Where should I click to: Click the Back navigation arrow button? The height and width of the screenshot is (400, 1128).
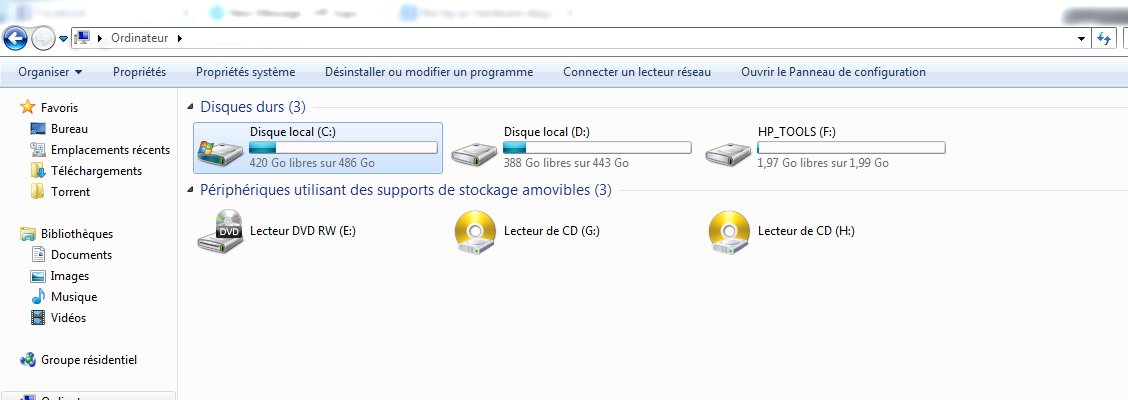16,38
